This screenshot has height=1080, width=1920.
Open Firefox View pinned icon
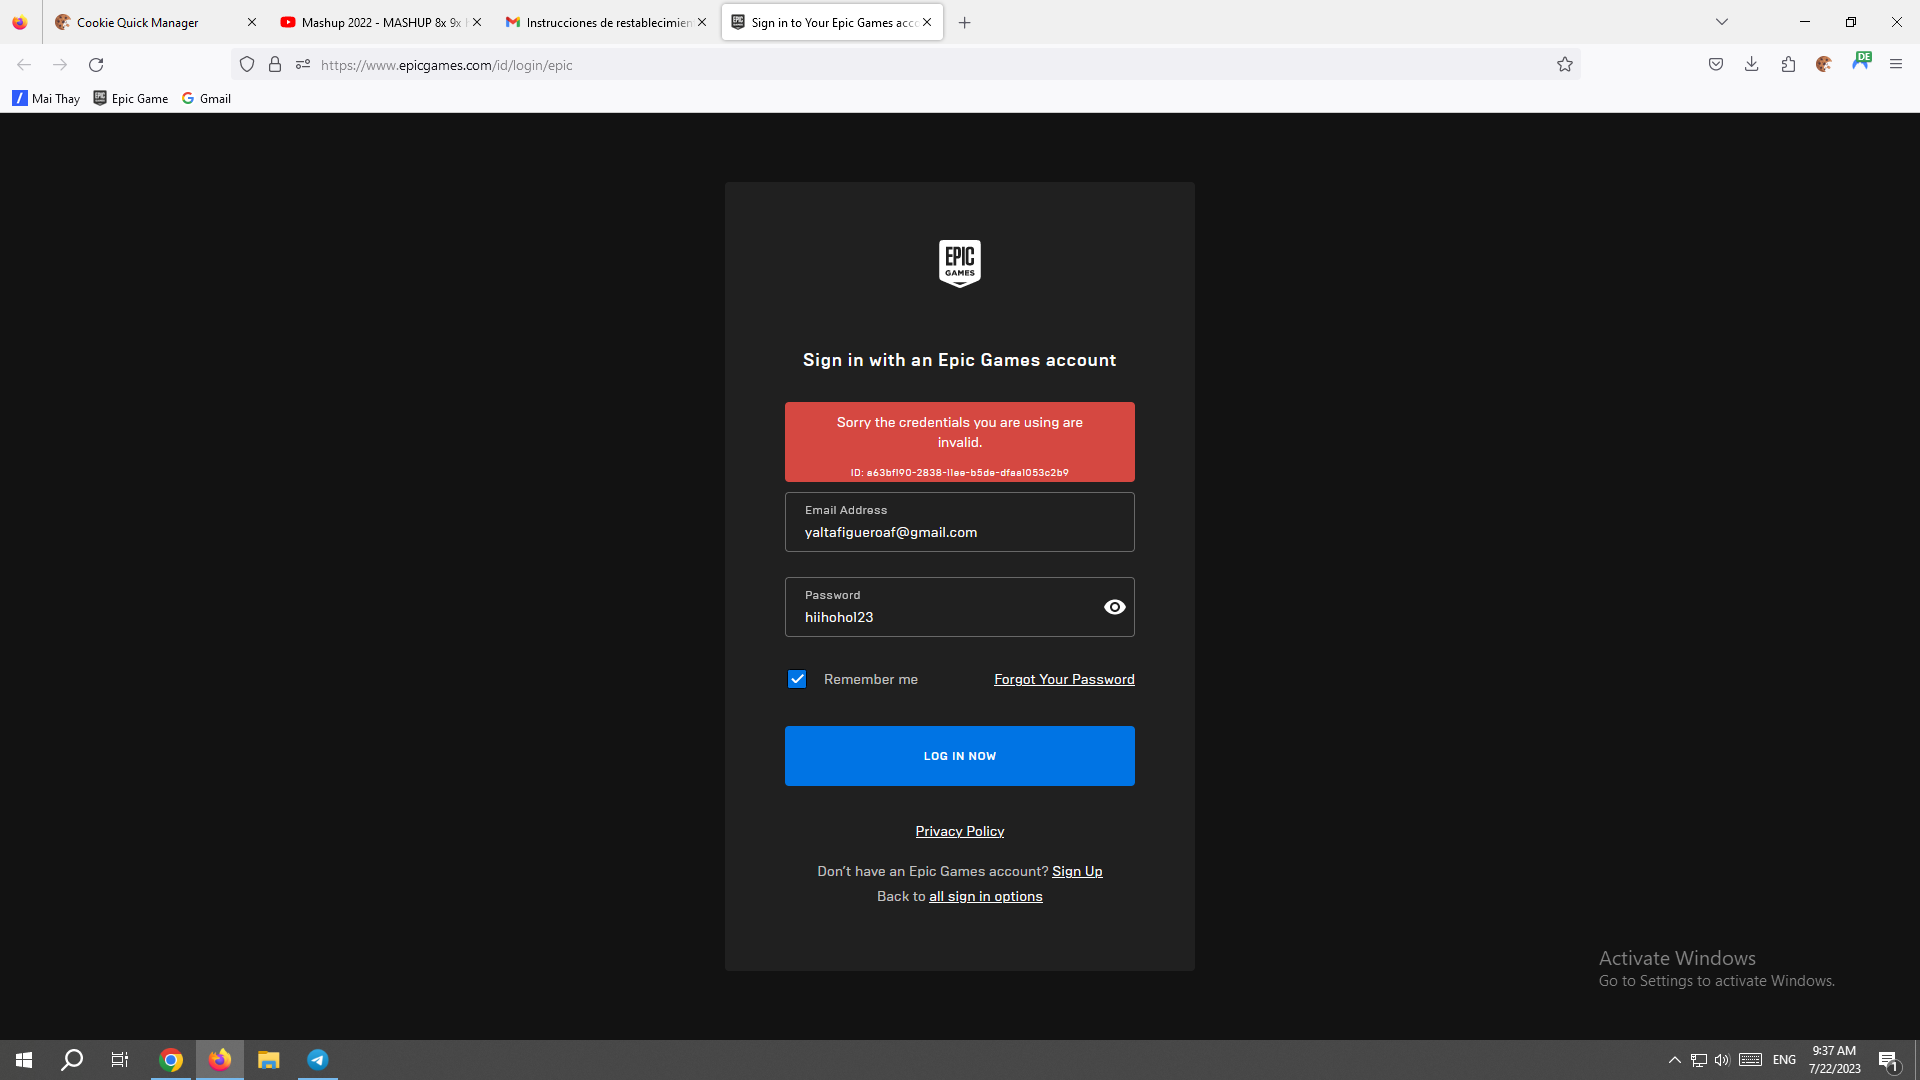(x=20, y=22)
